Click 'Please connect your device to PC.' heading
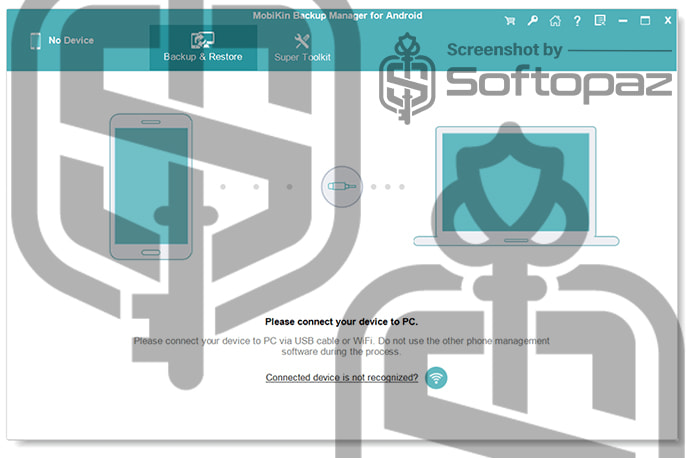The width and height of the screenshot is (700, 458). click(x=342, y=322)
